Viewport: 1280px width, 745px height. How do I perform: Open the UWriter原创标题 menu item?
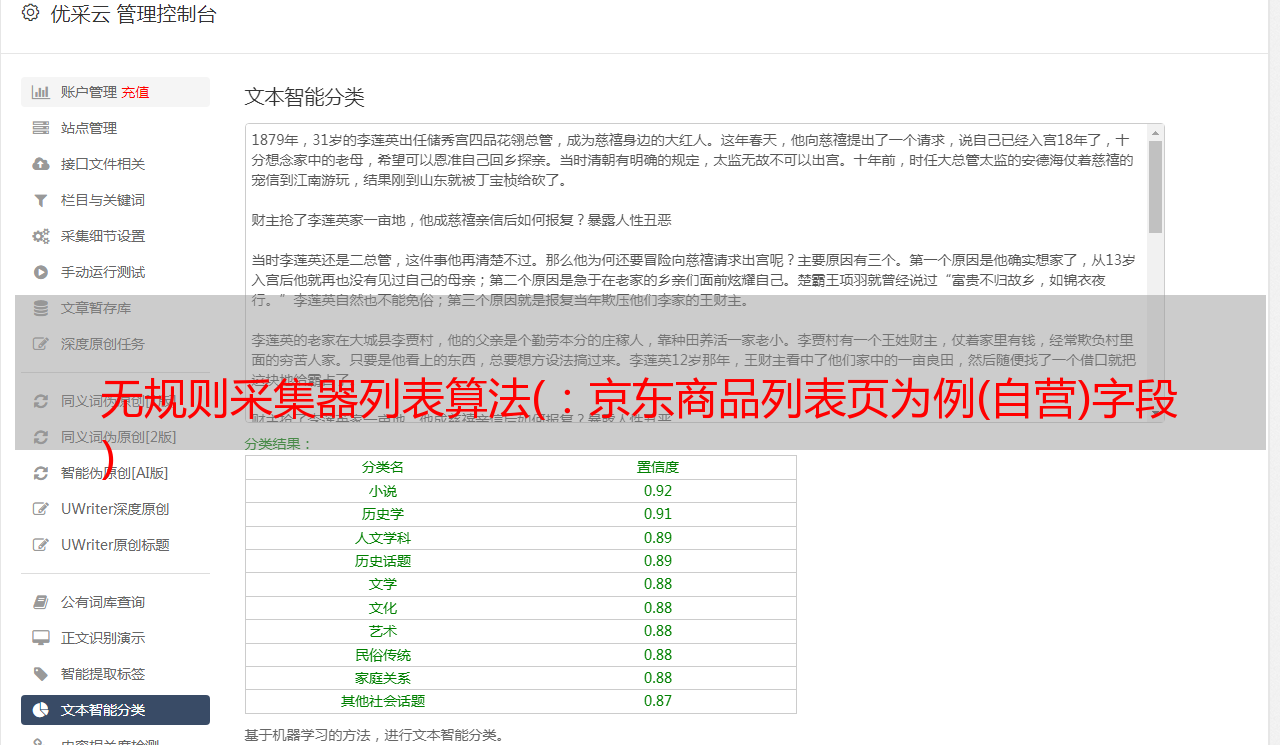coord(114,545)
